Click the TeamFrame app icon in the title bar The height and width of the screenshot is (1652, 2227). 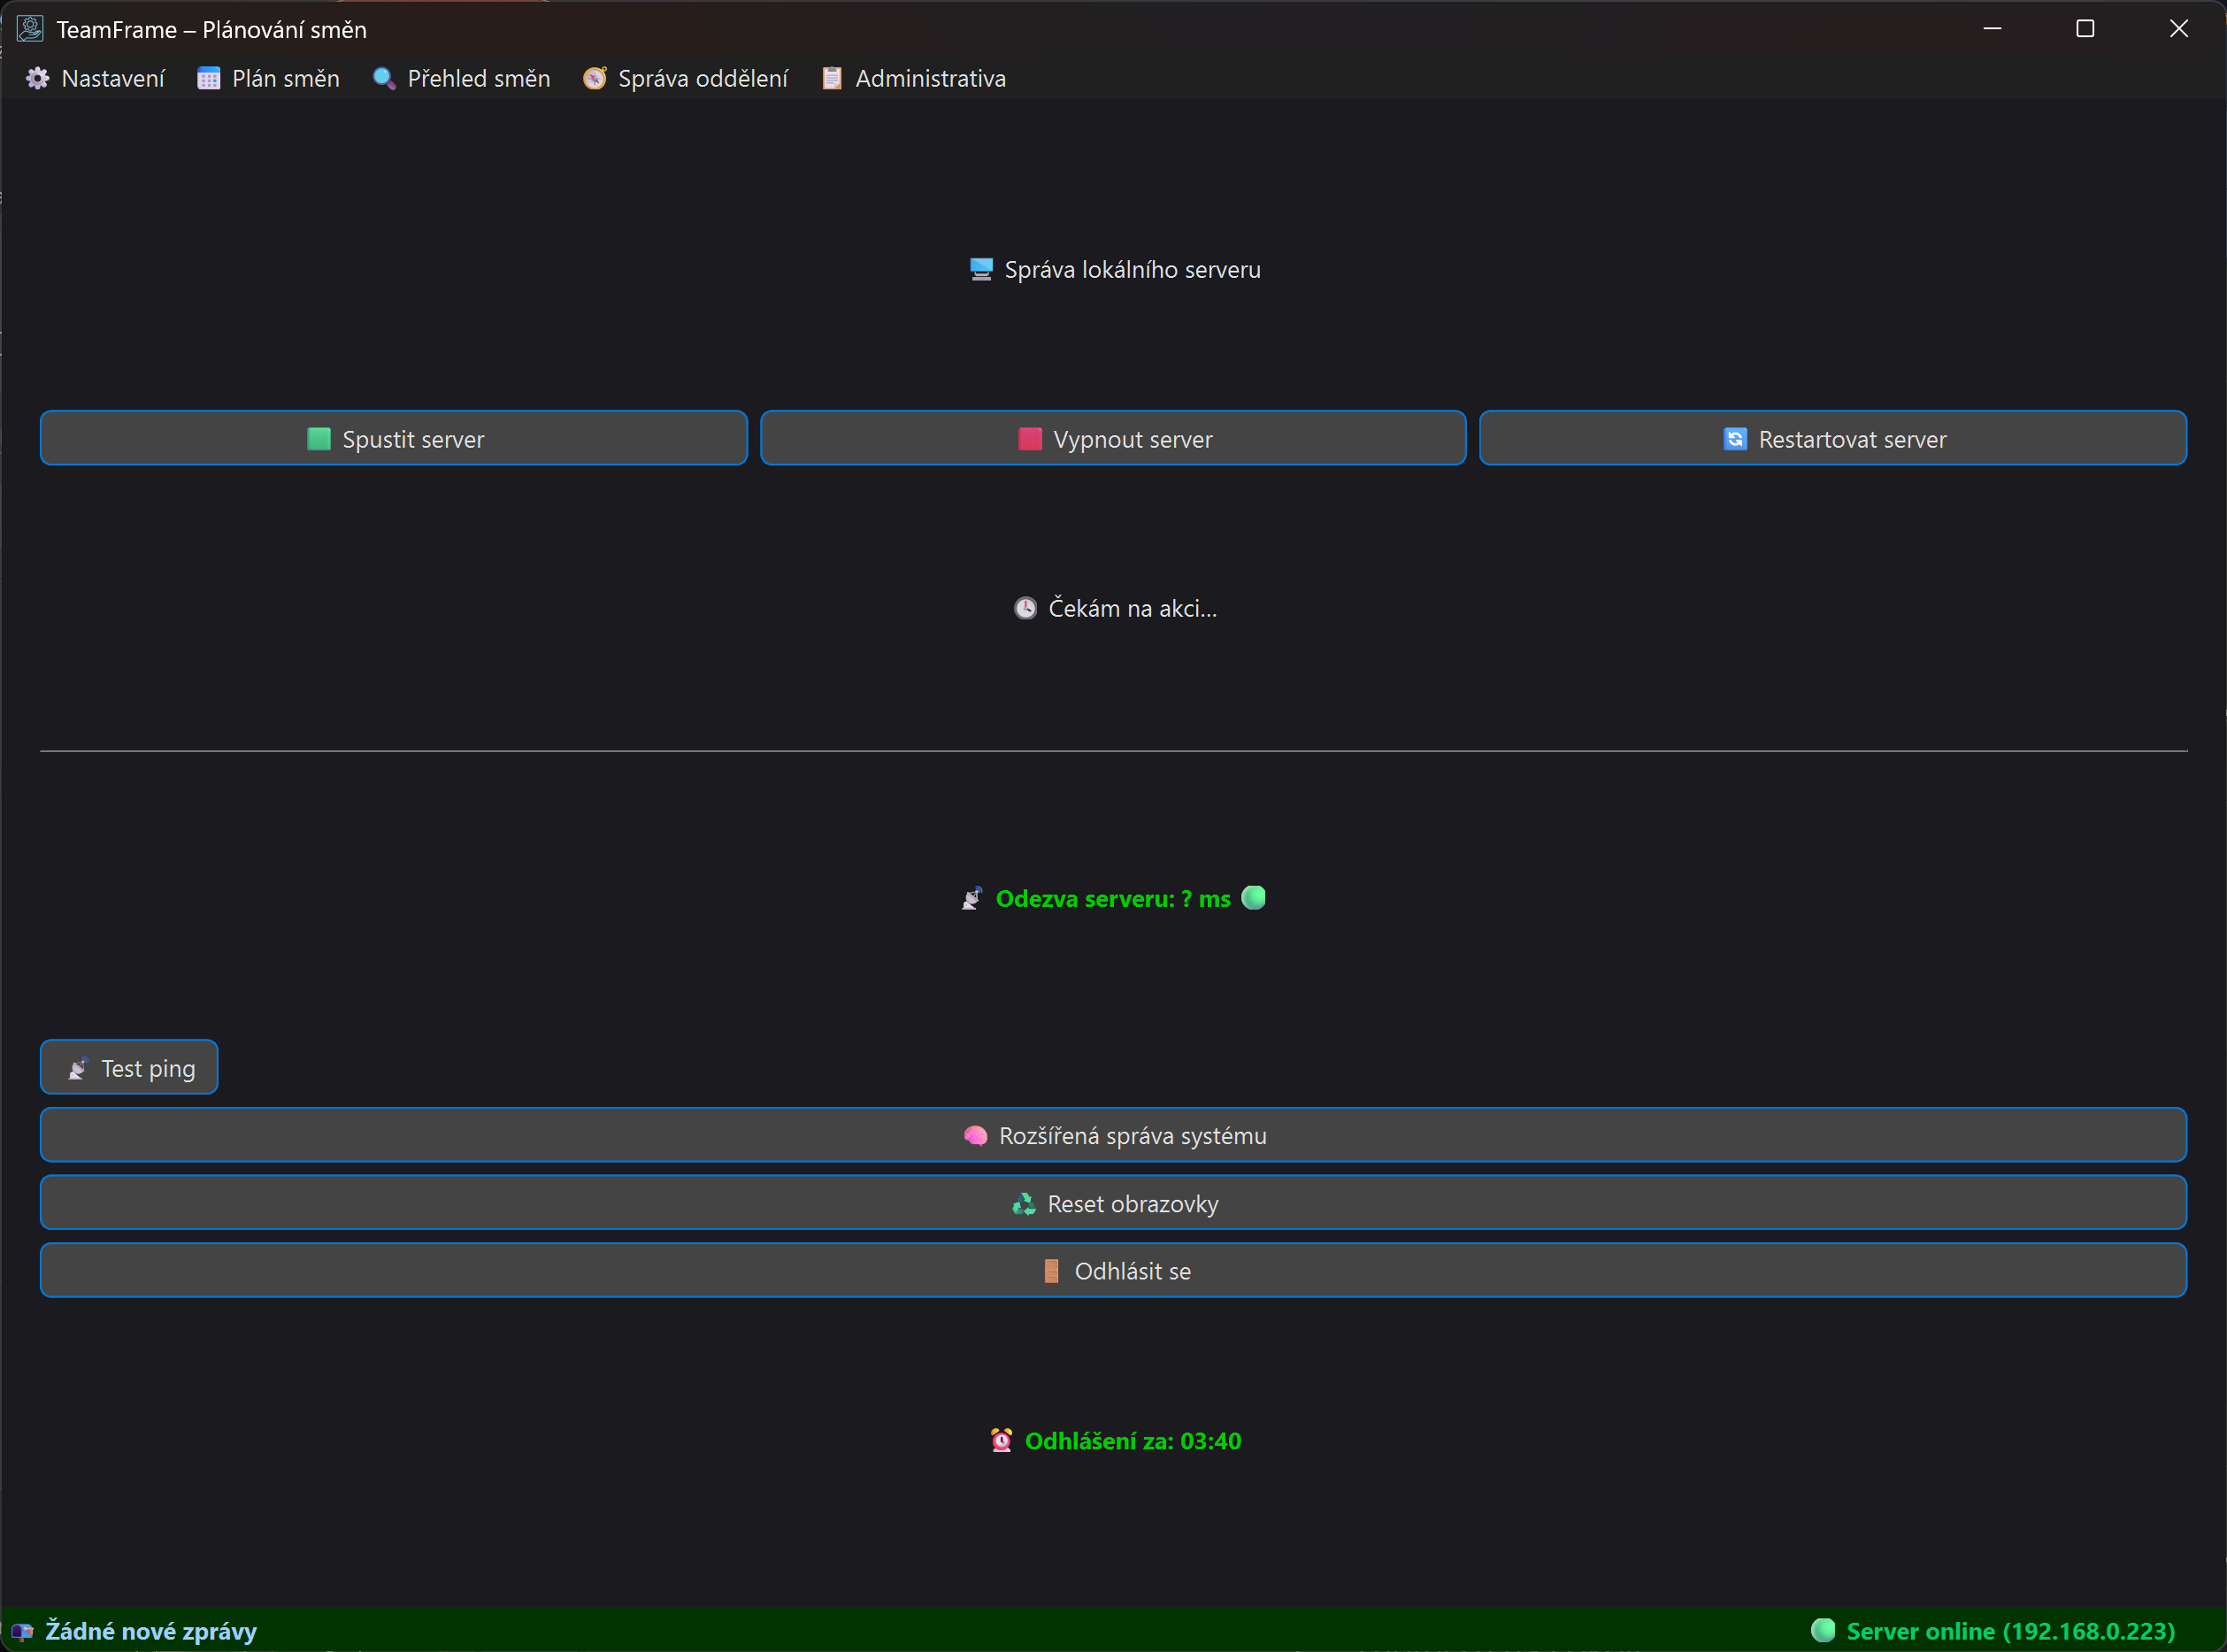tap(30, 29)
